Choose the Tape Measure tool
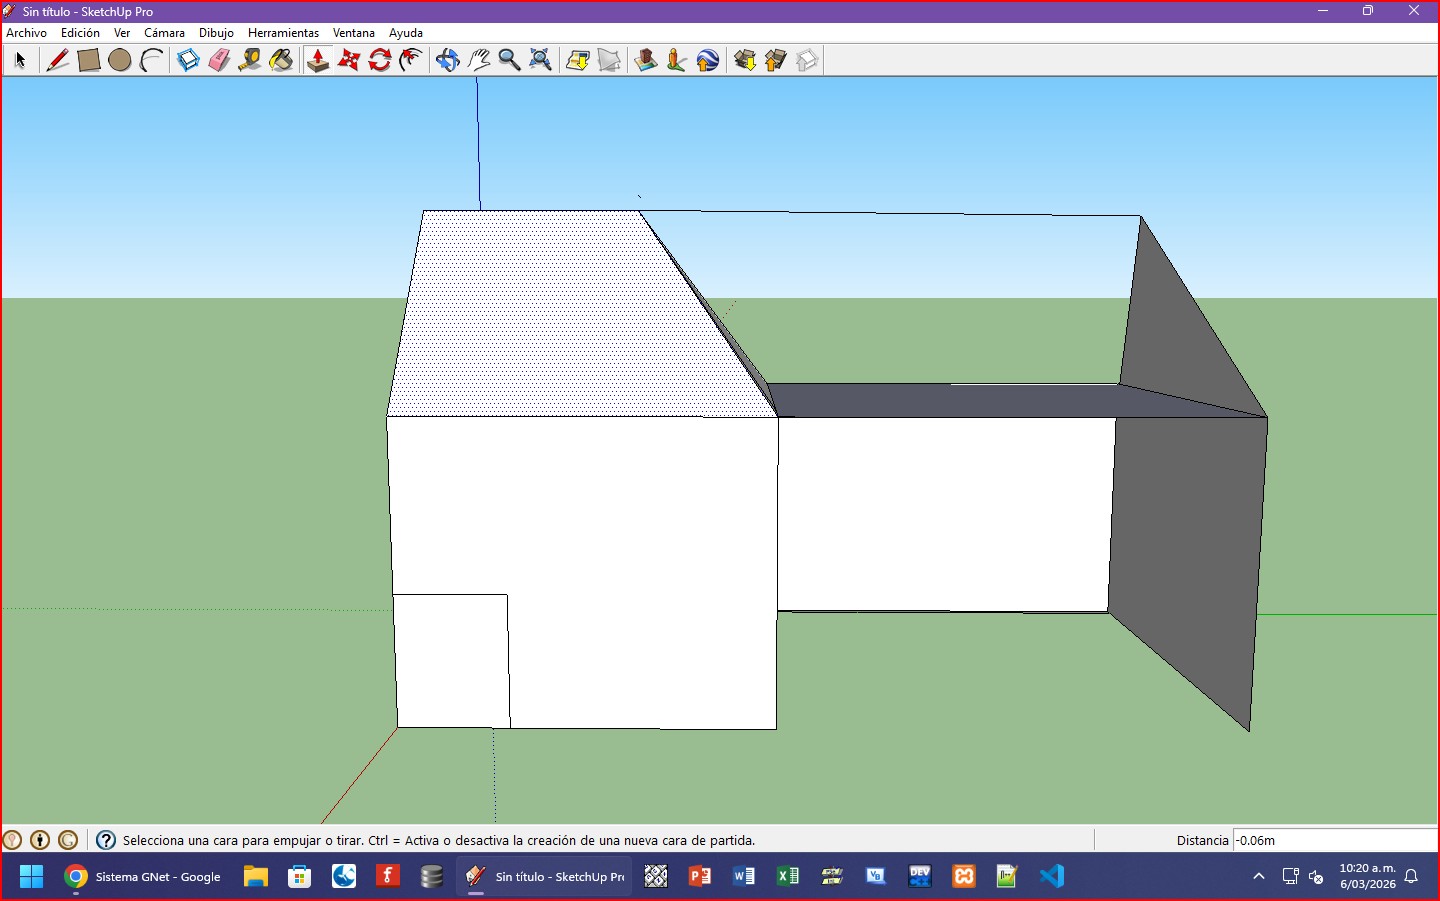This screenshot has width=1440, height=901. coord(250,61)
